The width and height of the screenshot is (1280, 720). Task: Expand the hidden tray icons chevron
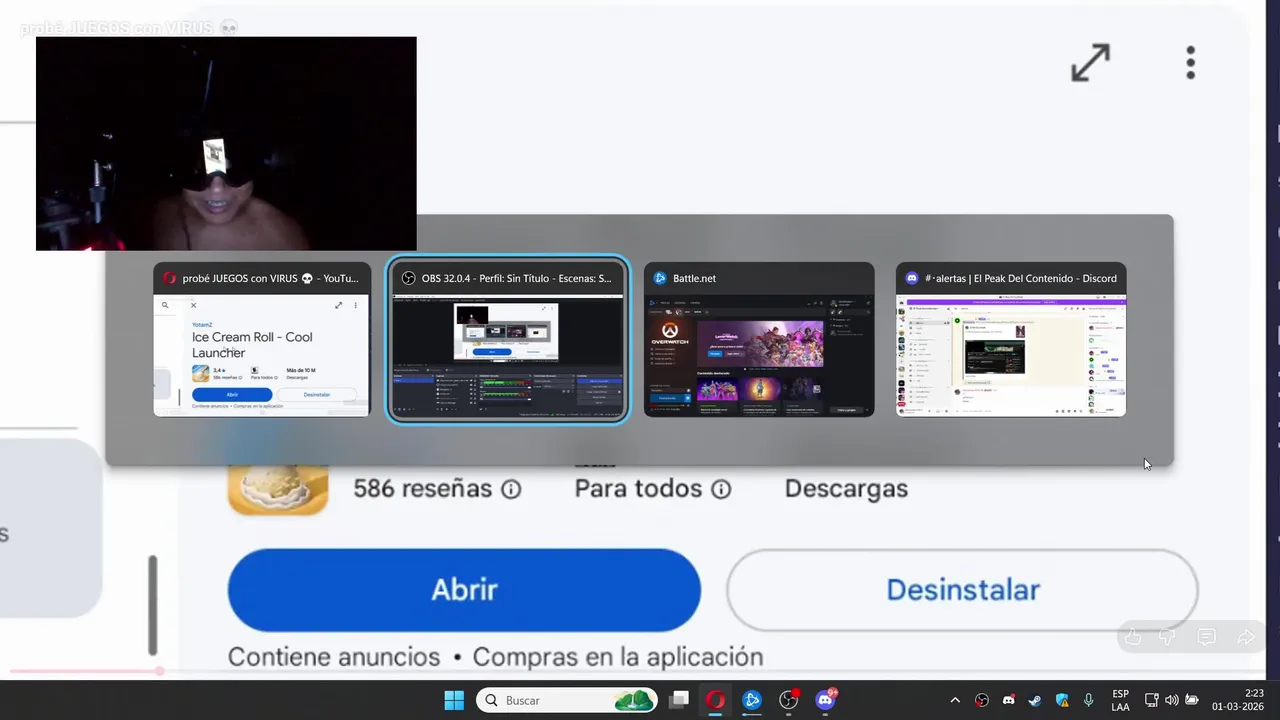click(x=955, y=700)
